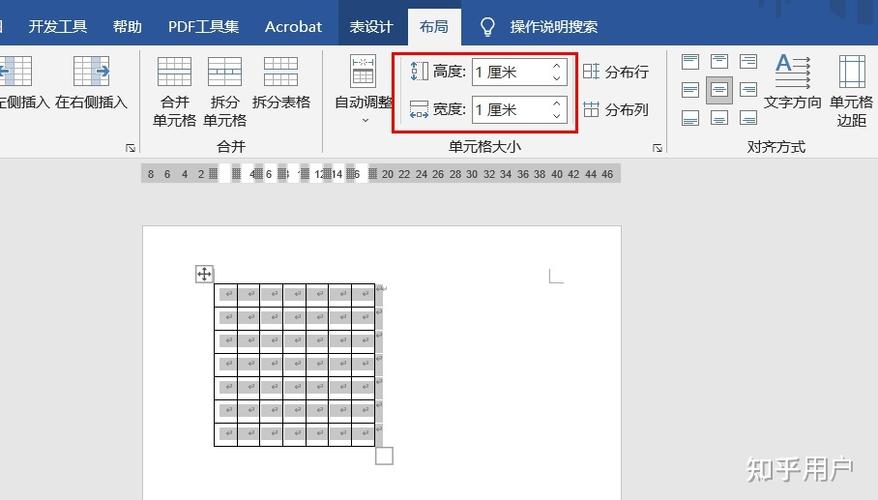Select Align Top Left icon
878x500 pixels.
[x=690, y=62]
